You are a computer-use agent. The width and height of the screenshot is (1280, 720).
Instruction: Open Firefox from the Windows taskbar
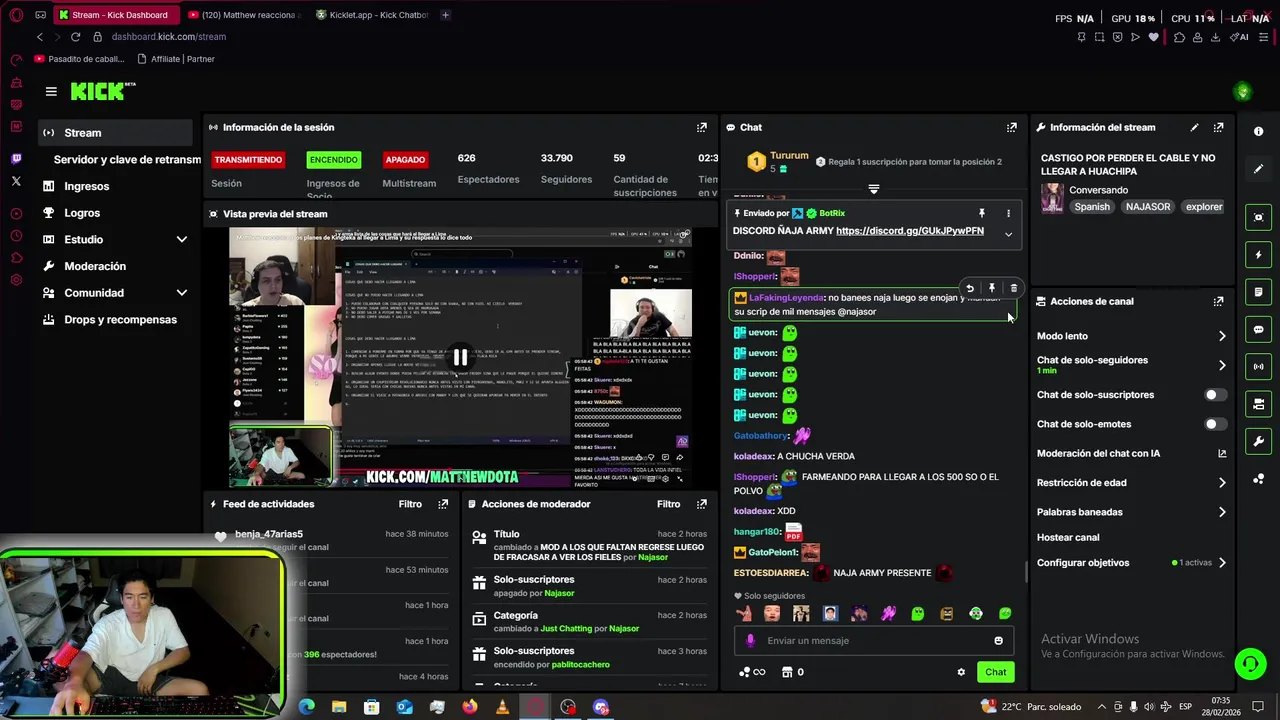pos(469,707)
